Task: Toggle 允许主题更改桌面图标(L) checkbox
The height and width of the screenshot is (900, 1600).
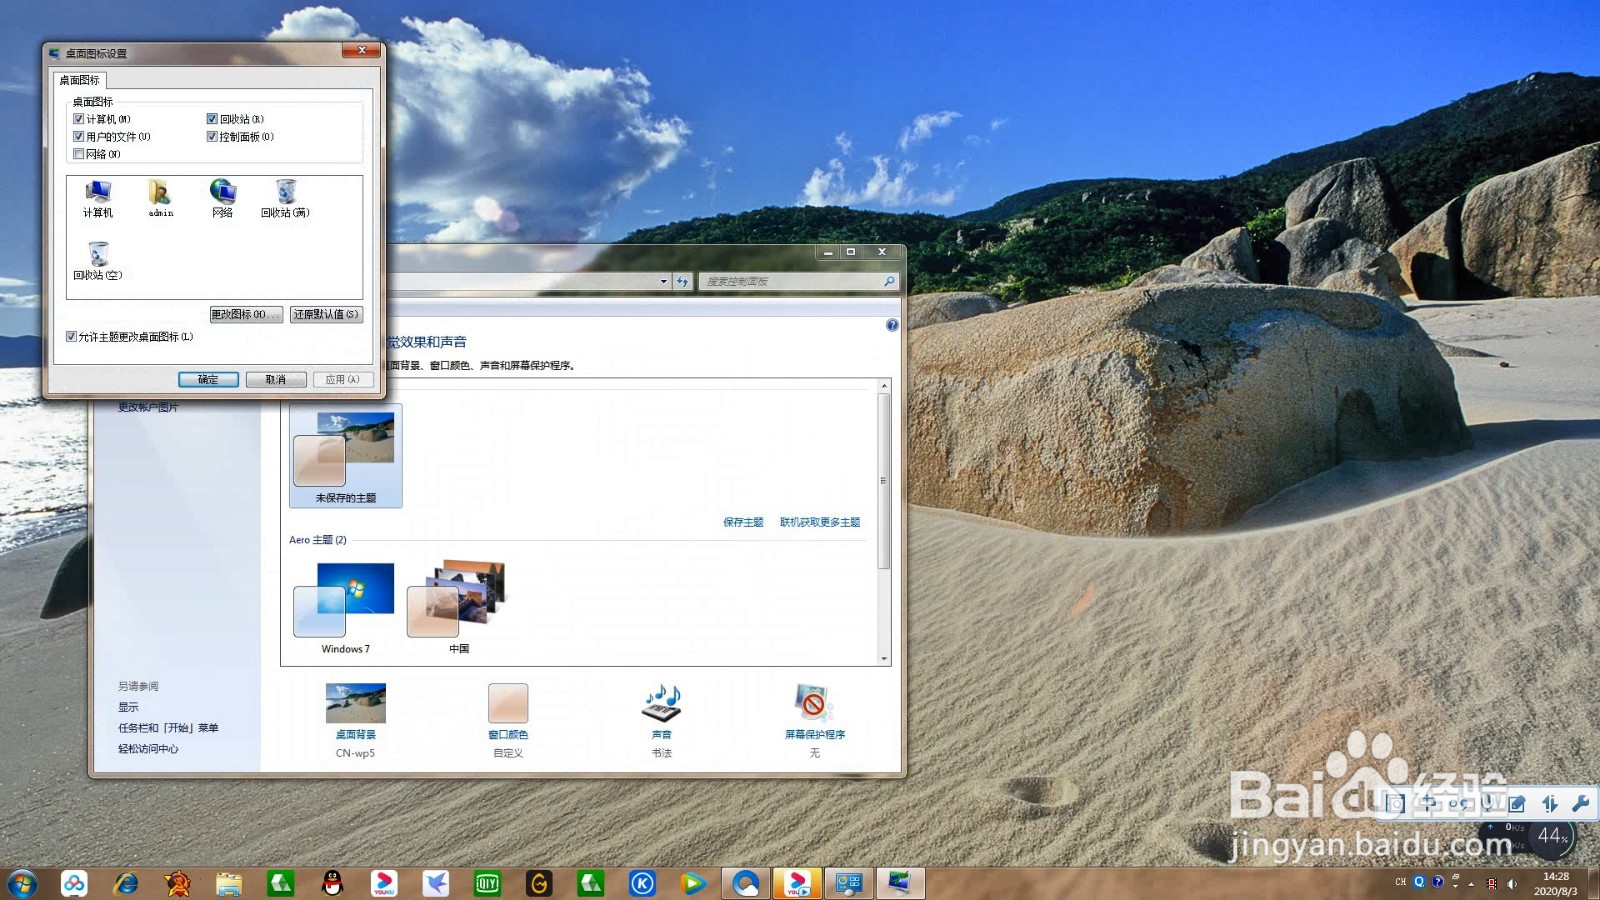Action: pyautogui.click(x=71, y=337)
